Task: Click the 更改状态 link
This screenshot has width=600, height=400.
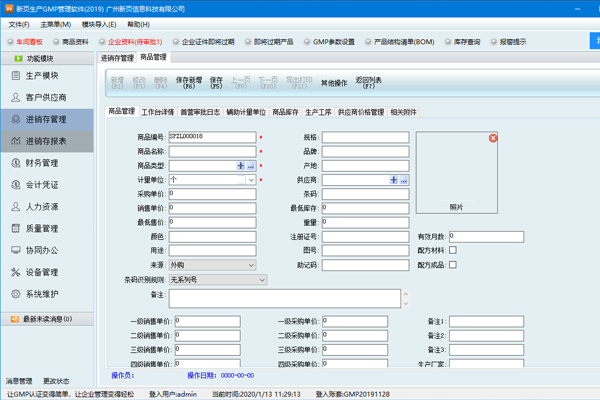Action: click(56, 381)
